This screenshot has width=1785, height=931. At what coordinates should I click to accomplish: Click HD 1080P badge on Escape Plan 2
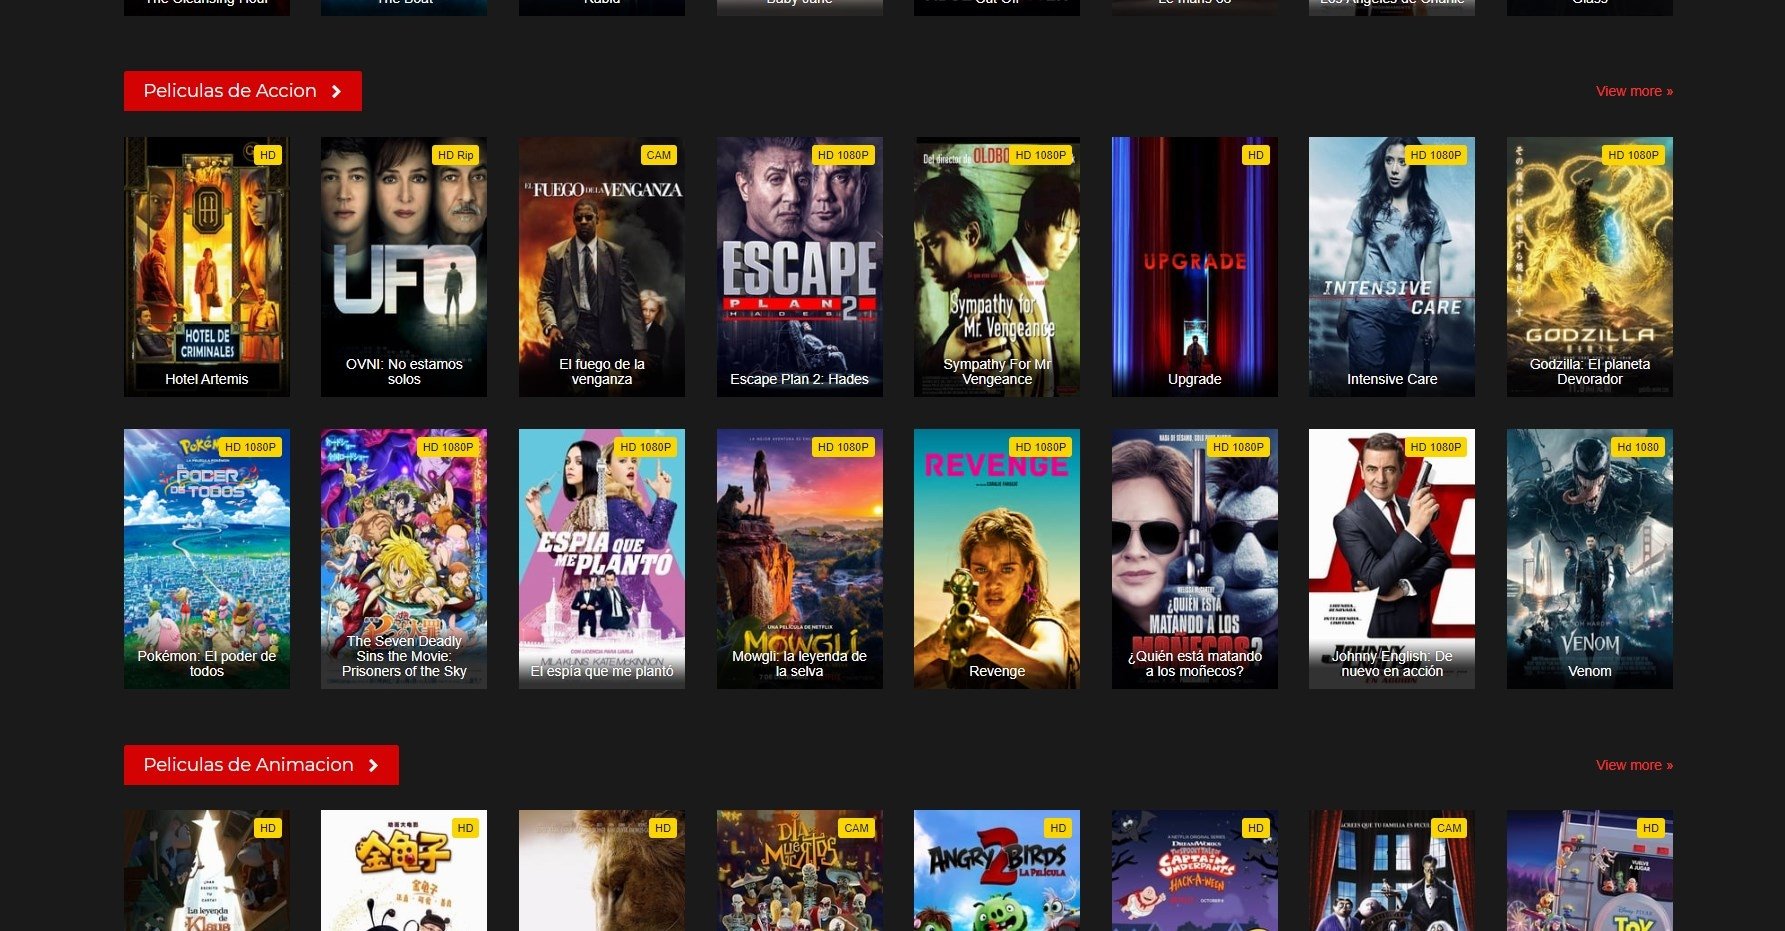[x=843, y=155]
